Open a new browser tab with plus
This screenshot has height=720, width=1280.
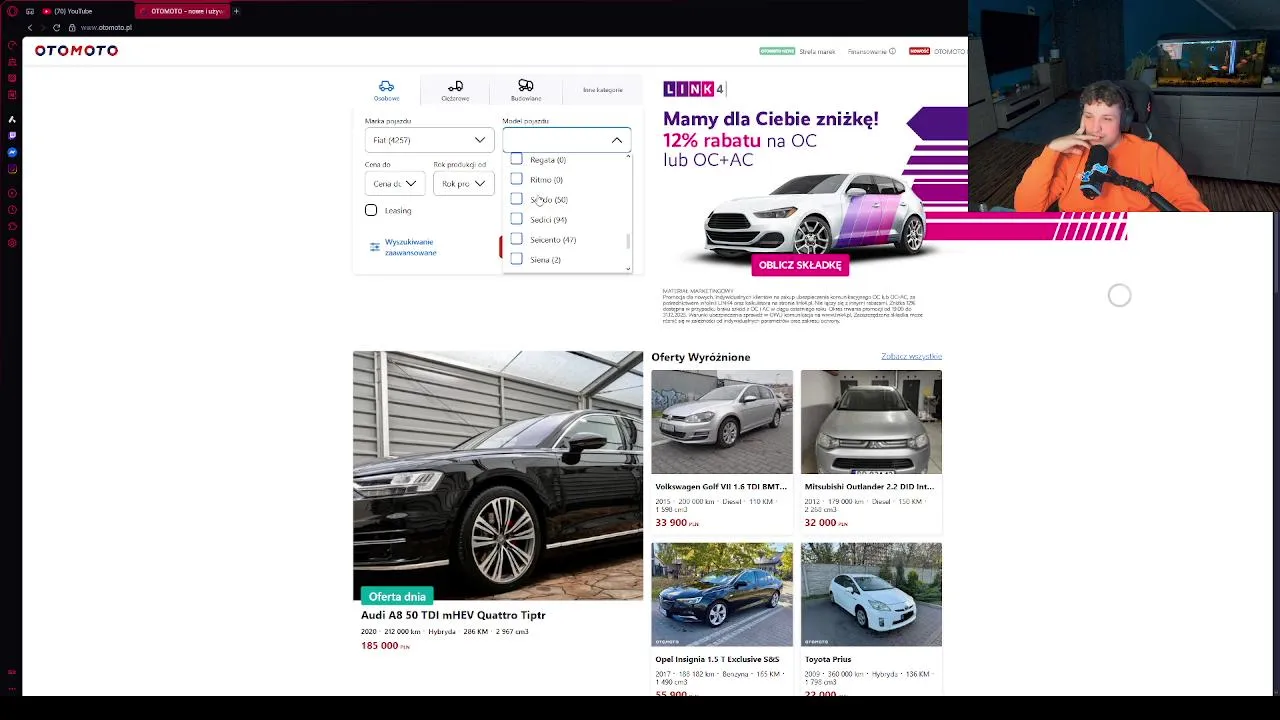tap(236, 11)
